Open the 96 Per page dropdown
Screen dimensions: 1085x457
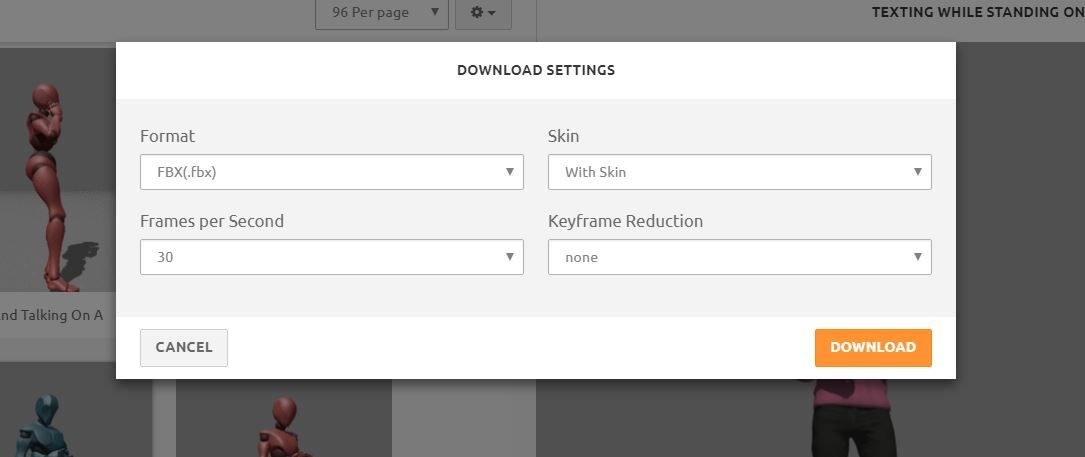pyautogui.click(x=381, y=13)
